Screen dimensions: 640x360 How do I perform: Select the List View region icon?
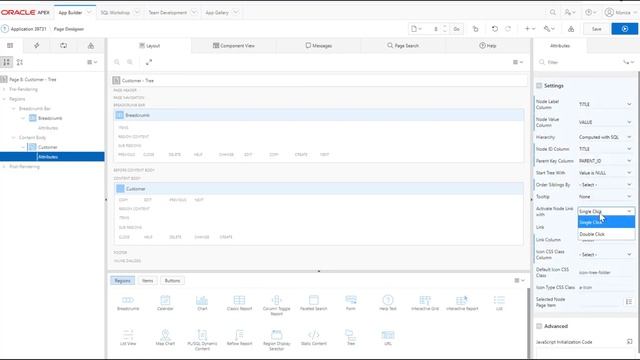(128, 335)
